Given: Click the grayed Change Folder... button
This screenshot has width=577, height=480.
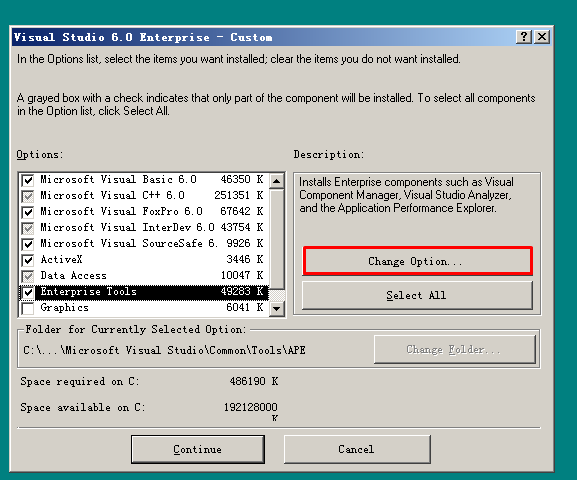Looking at the screenshot, I should 455,349.
